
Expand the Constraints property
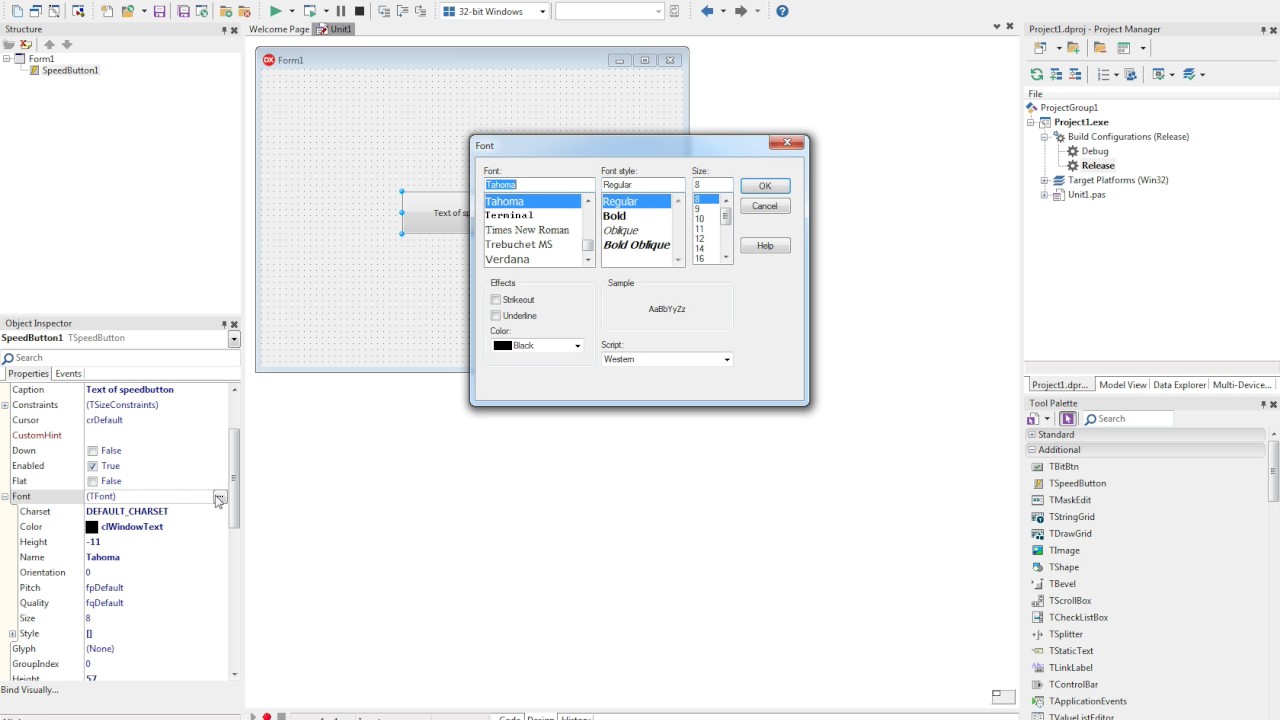5,405
